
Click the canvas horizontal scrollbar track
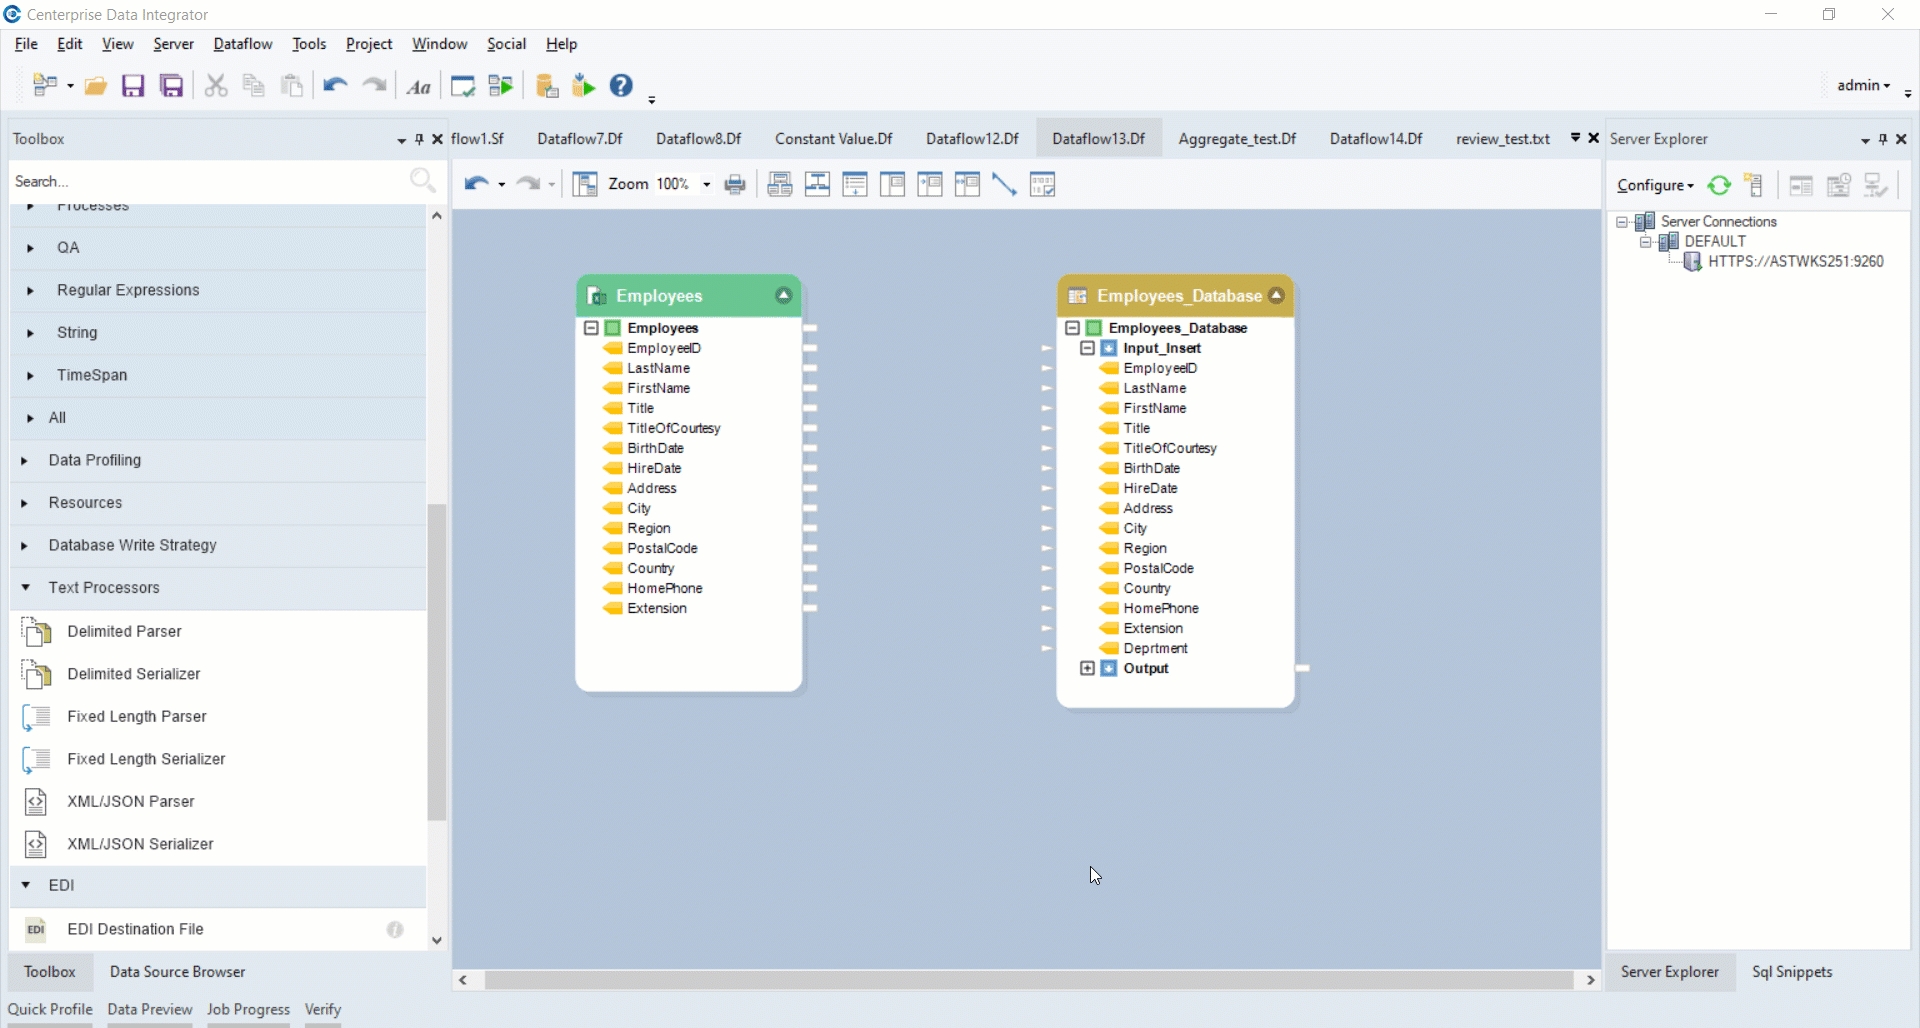click(1028, 981)
